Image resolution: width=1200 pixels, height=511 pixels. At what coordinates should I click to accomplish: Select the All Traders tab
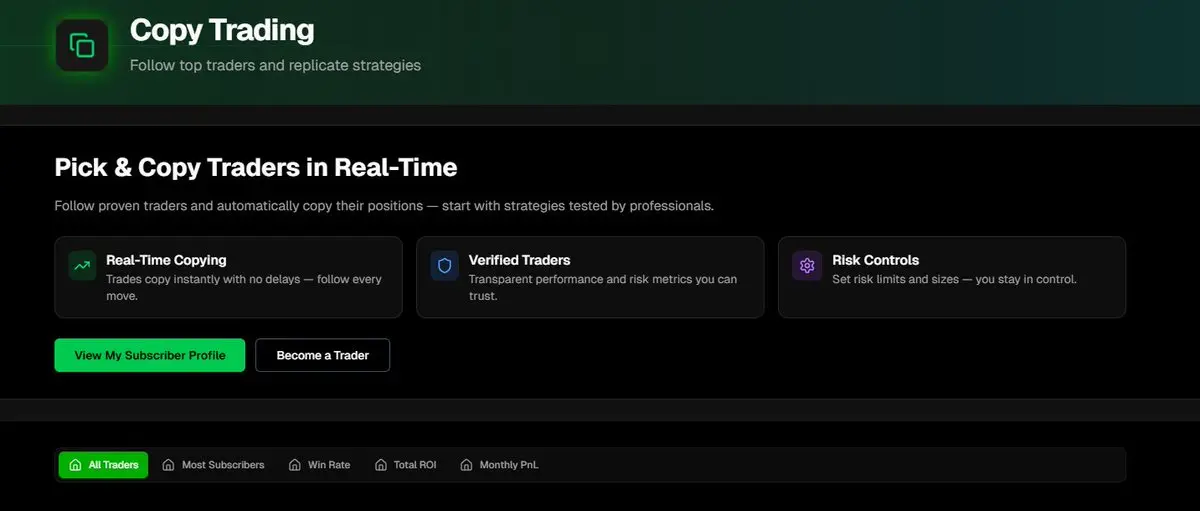pyautogui.click(x=103, y=465)
